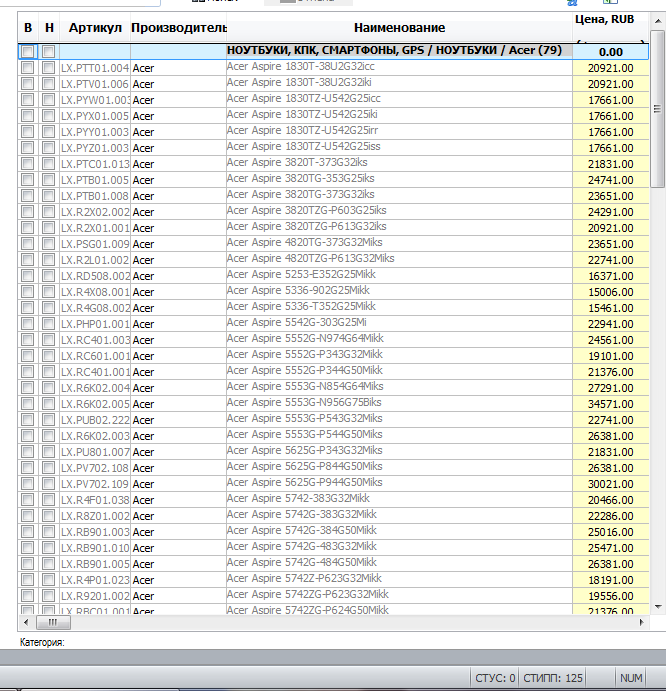
Task: Click the Н column header
Action: 49,28
